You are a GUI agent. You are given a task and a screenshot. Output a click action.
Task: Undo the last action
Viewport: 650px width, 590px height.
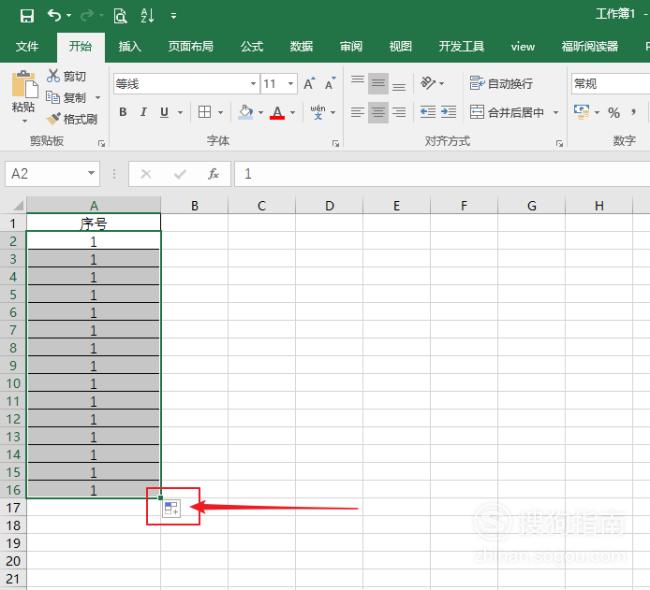pos(54,16)
